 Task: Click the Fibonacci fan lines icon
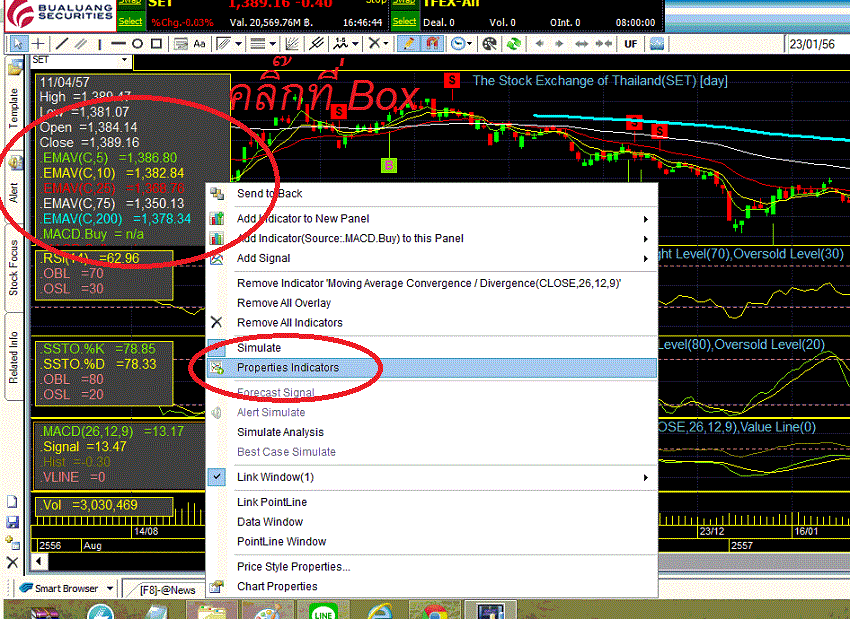292,44
